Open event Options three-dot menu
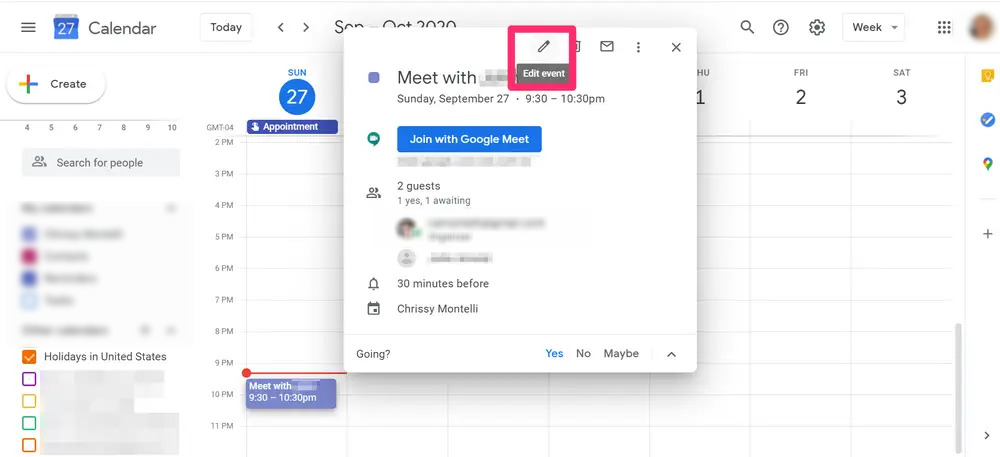Viewport: 1000px width, 457px height. point(638,47)
